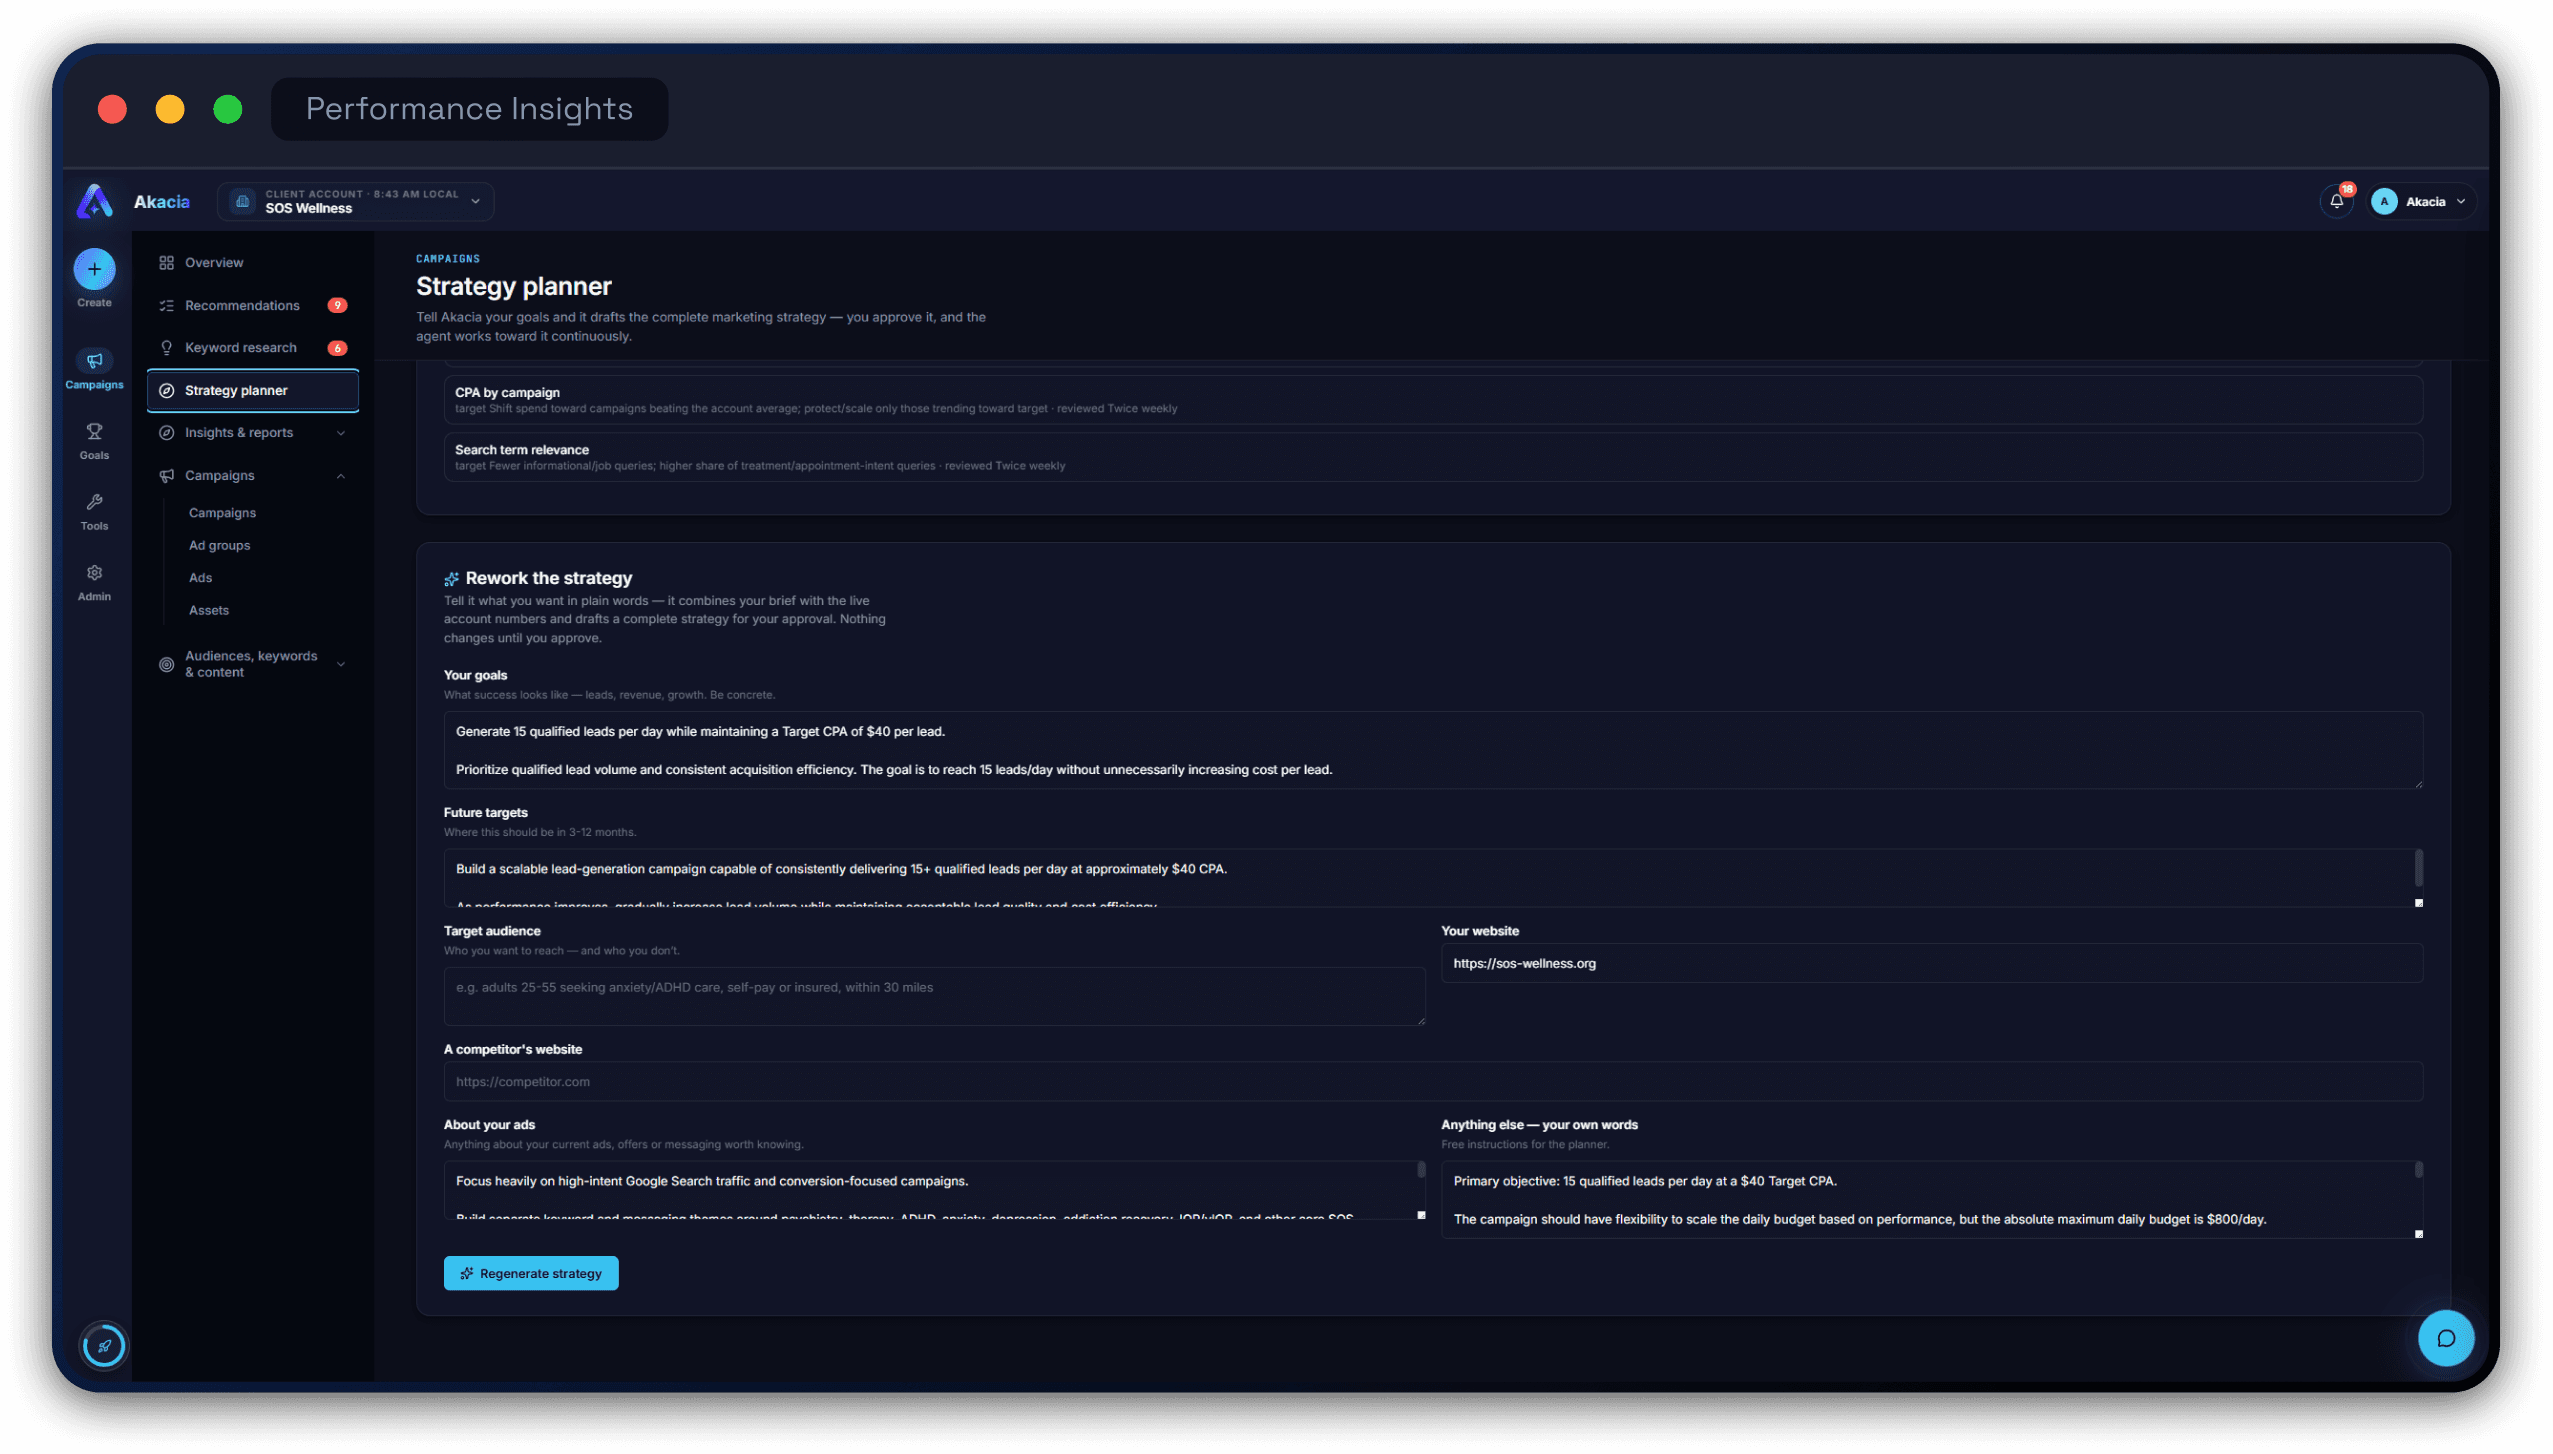Select Campaigns megaphone icon in rail
The height and width of the screenshot is (1454, 2553).
[x=94, y=361]
